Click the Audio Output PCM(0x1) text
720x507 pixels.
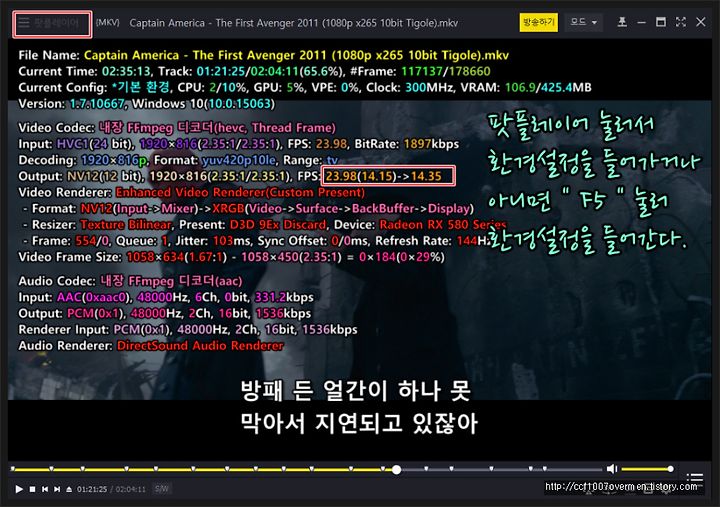(96, 314)
